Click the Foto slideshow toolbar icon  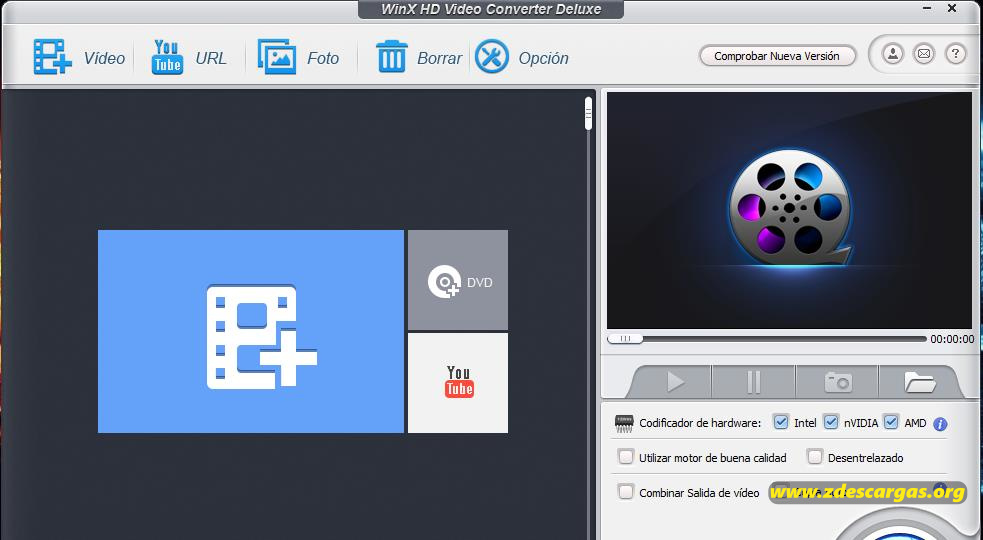coord(276,57)
